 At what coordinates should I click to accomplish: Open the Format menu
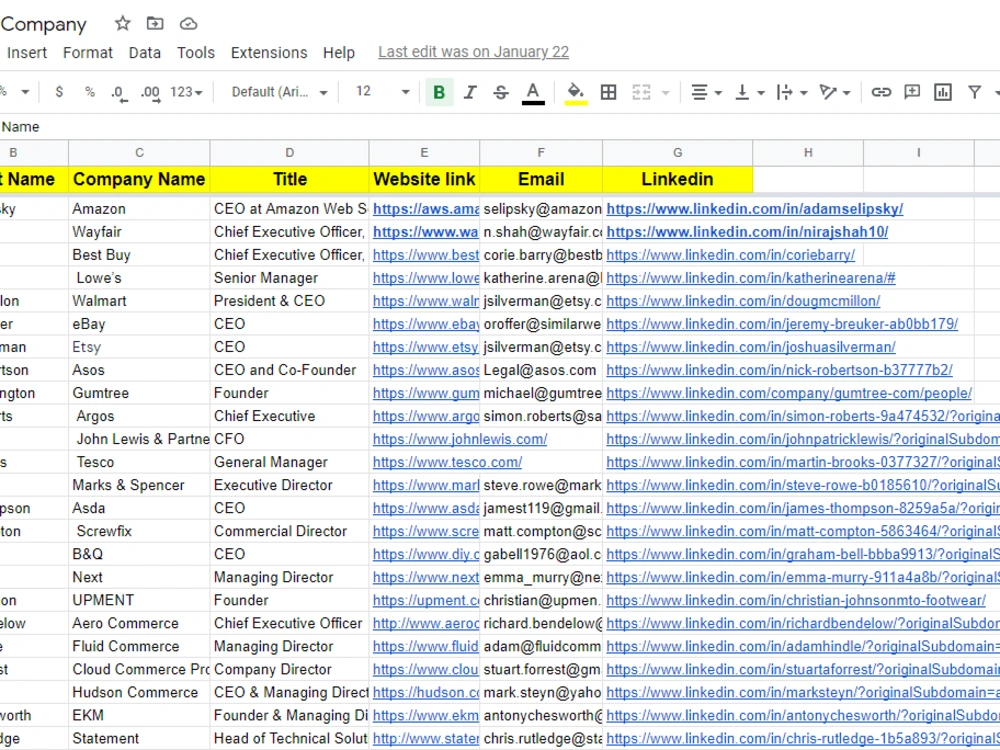click(87, 52)
